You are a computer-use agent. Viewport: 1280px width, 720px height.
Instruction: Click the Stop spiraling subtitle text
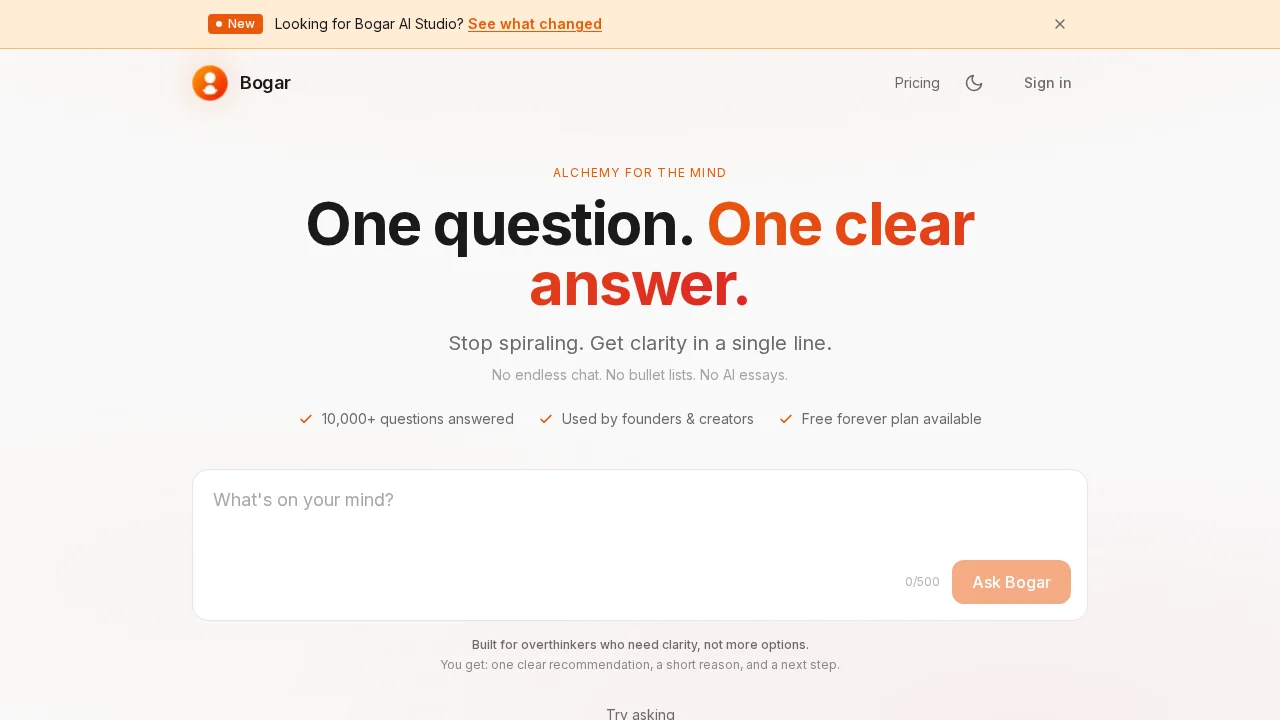click(x=640, y=343)
